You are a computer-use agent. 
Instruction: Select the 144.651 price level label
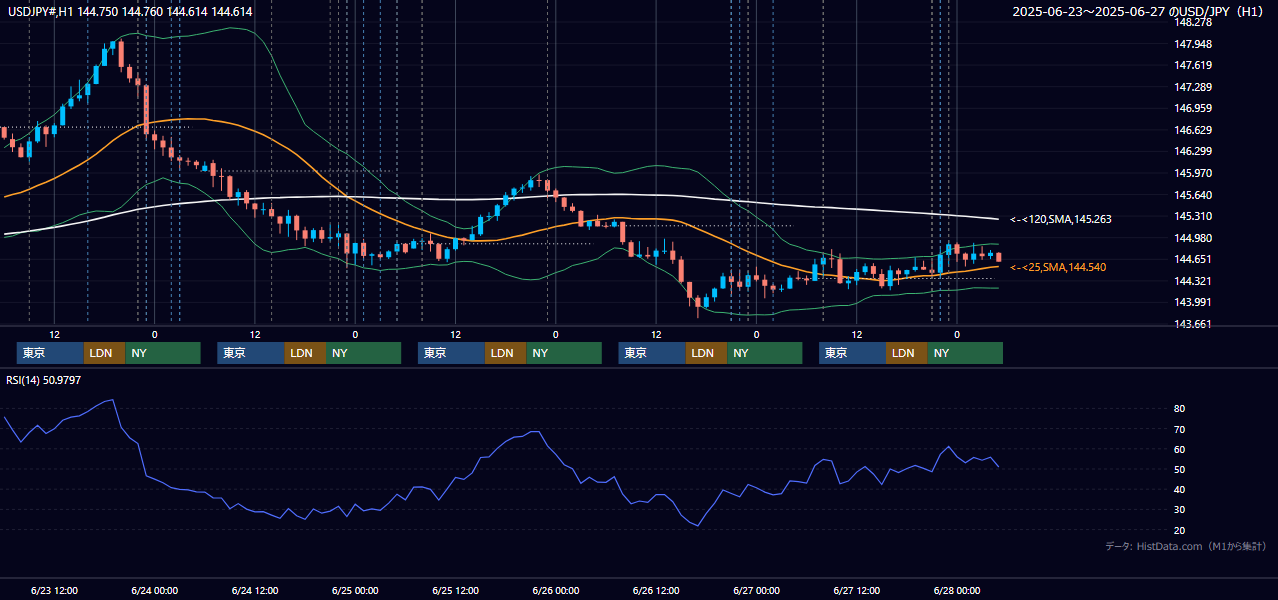(x=1191, y=259)
